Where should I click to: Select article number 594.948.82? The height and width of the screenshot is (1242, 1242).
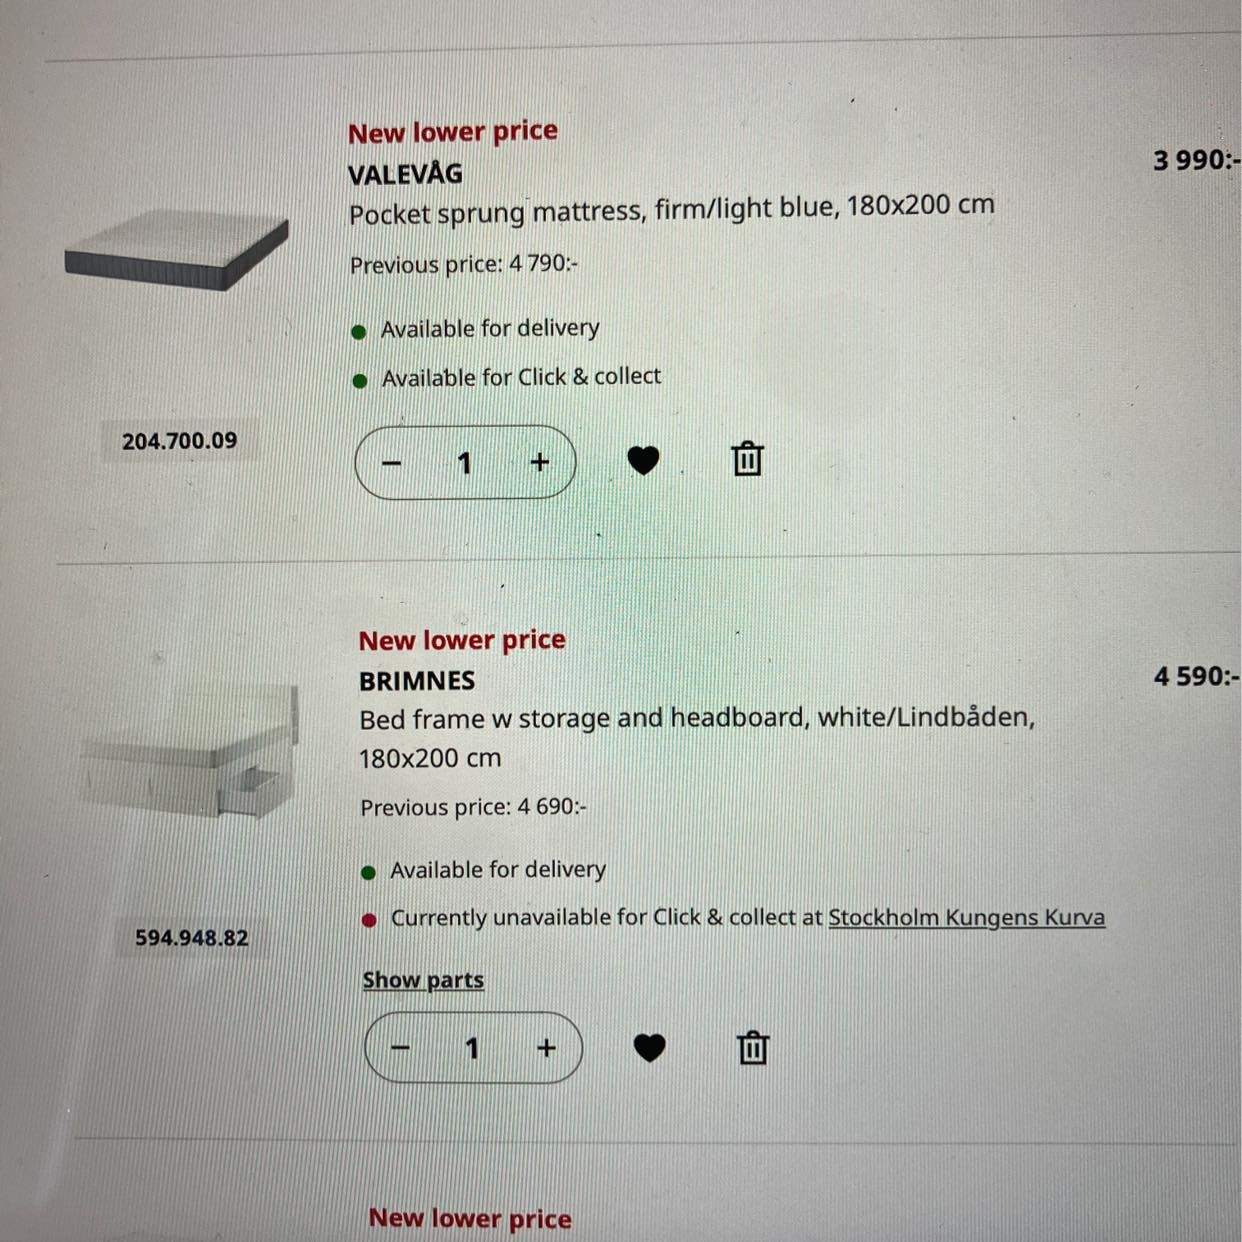click(x=192, y=938)
